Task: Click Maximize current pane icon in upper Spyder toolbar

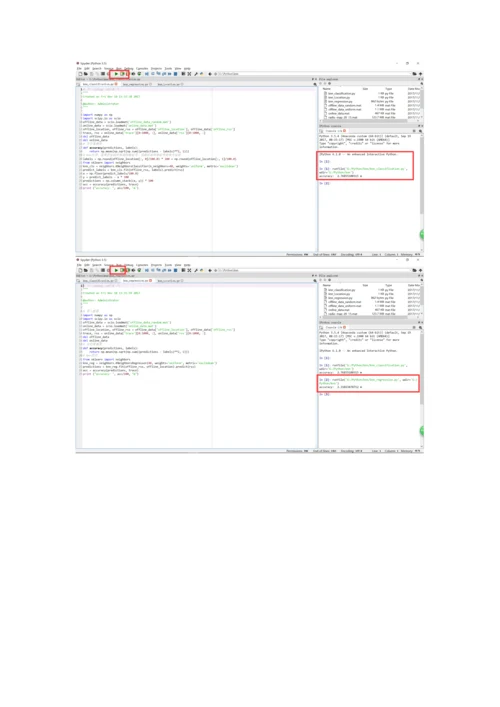Action: pyautogui.click(x=183, y=74)
